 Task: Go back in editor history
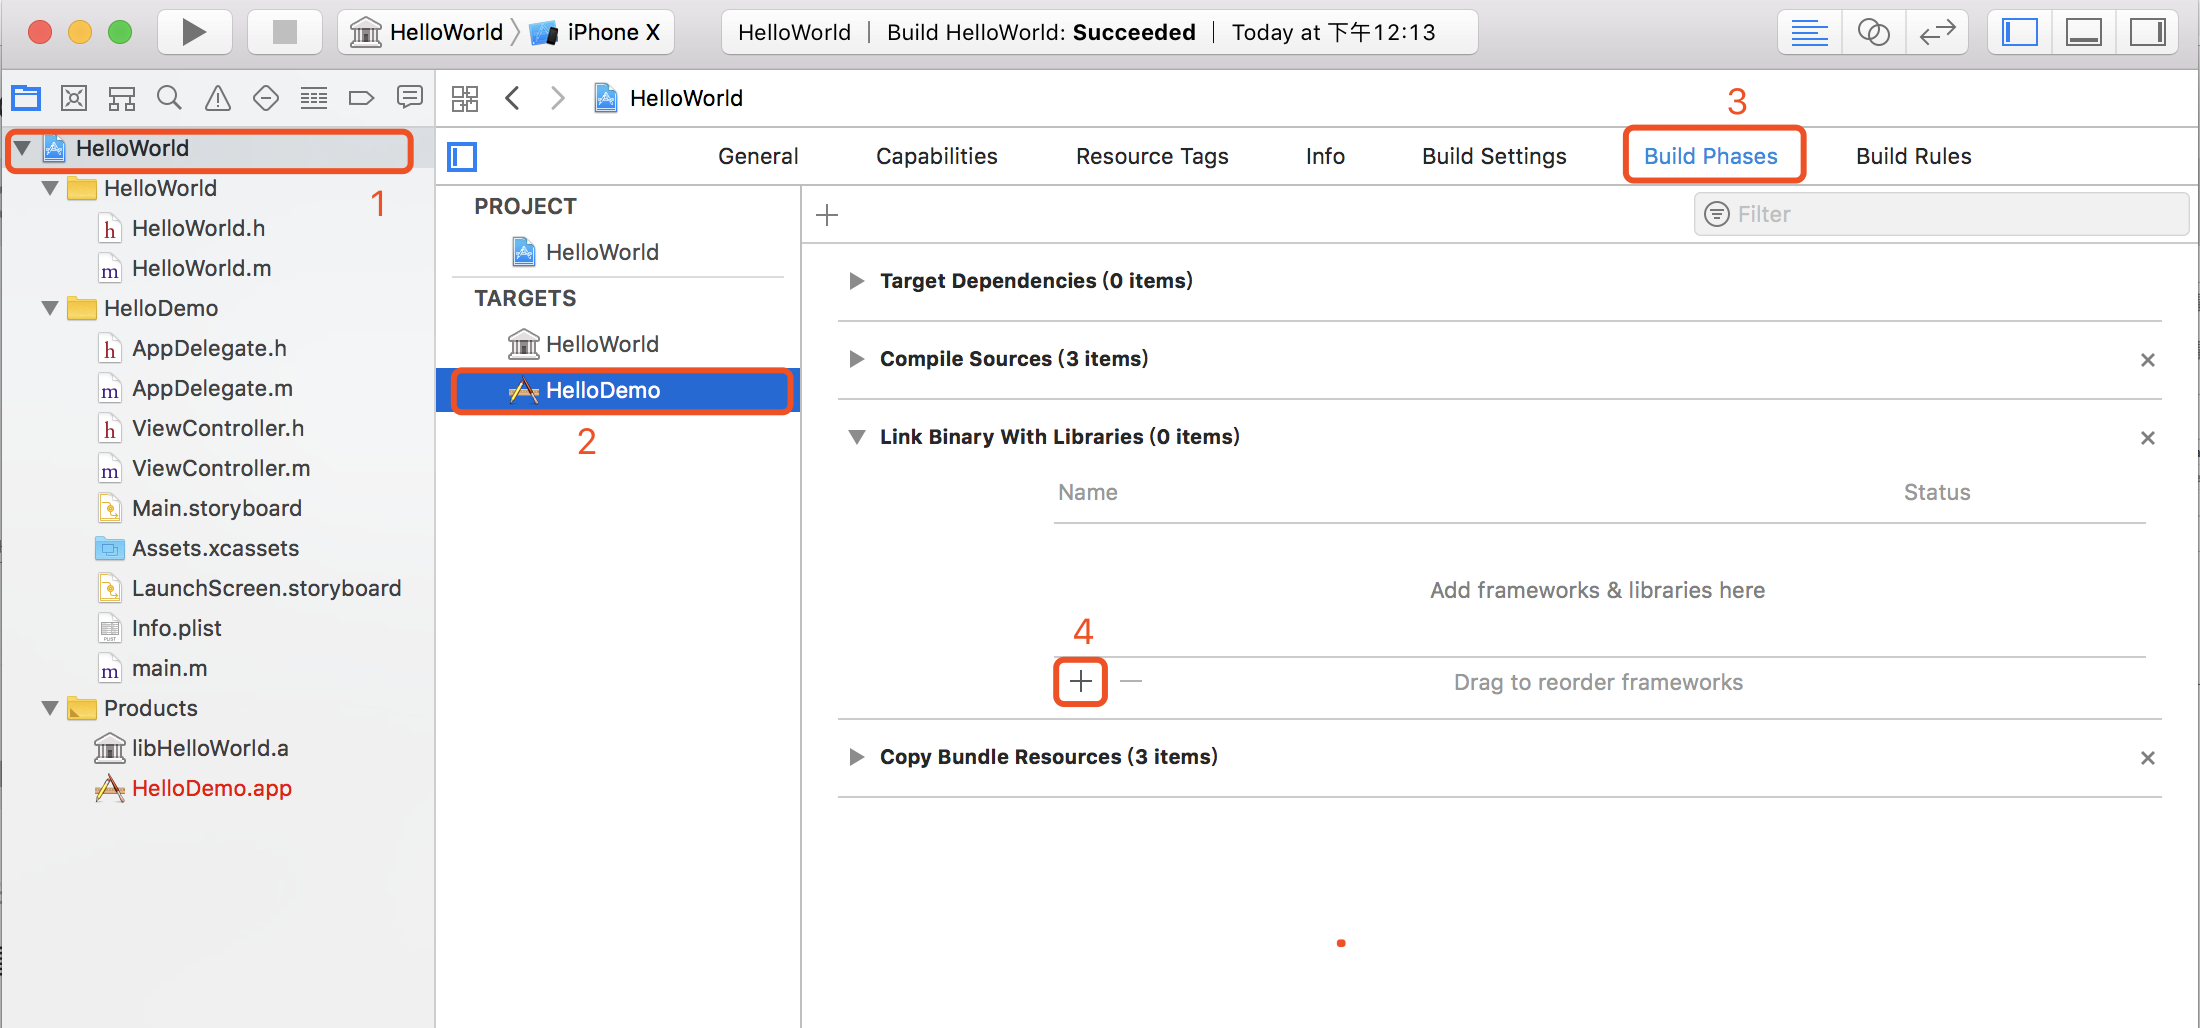pyautogui.click(x=513, y=98)
